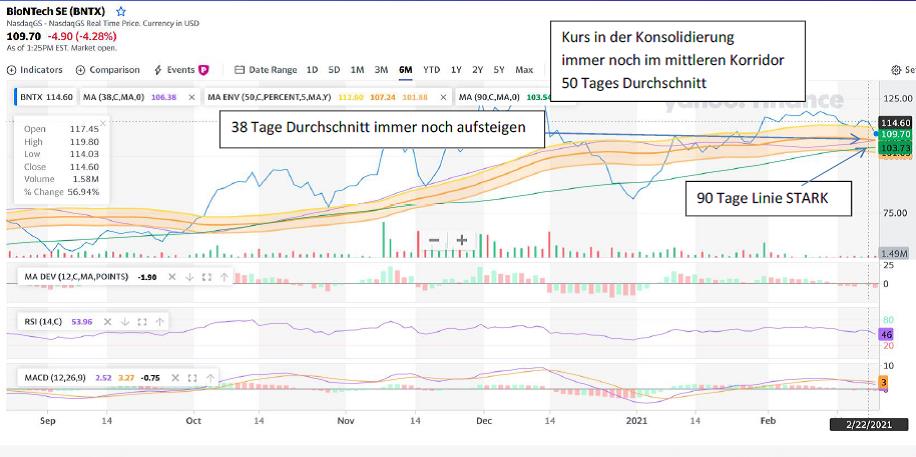Click the RSI value 46 axis badge
The image size is (916, 457).
[888, 335]
